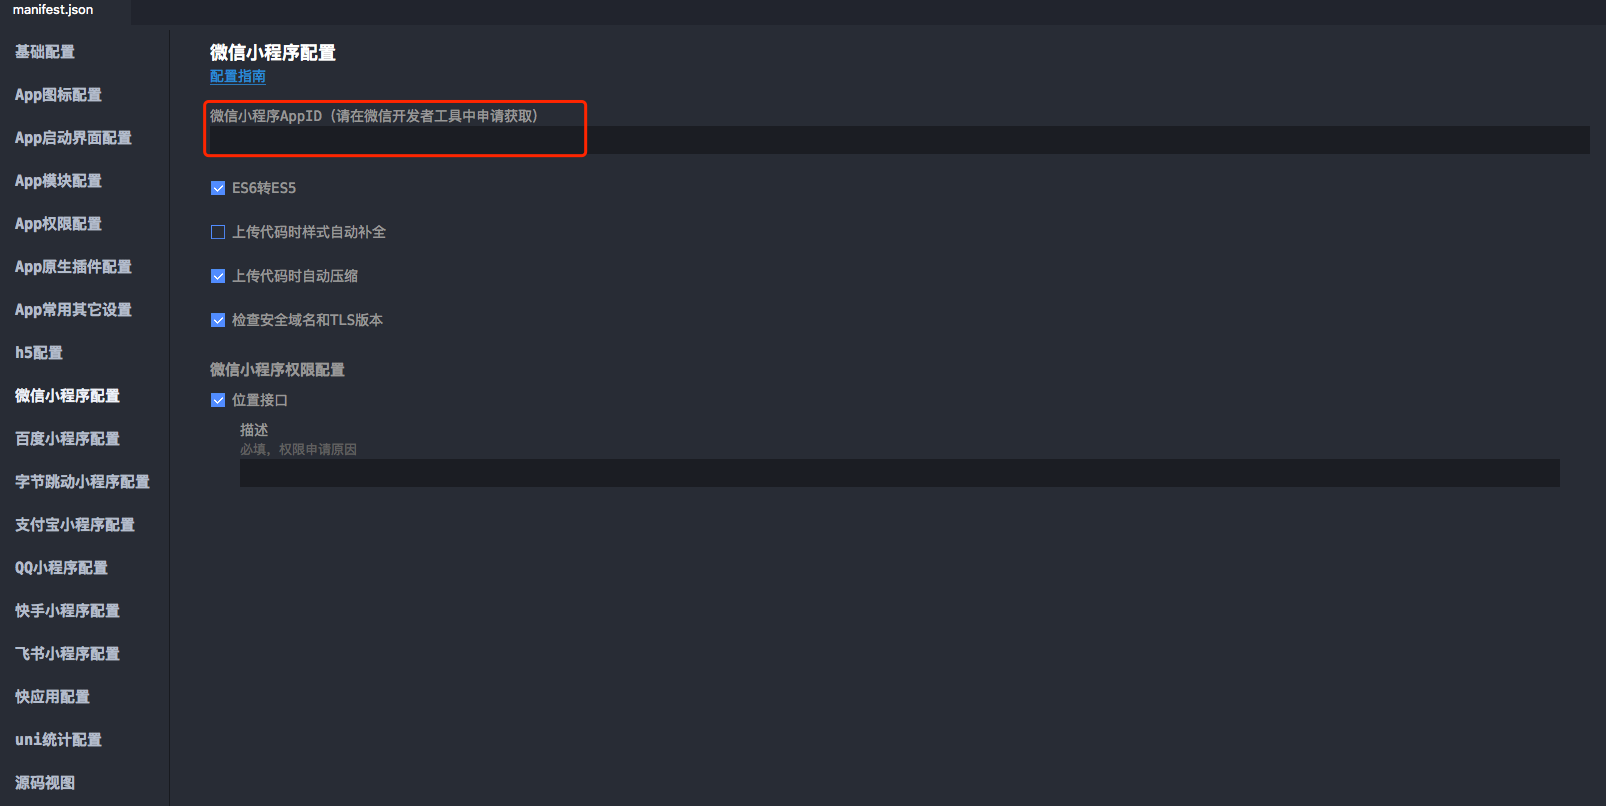
Task: Uncheck the ES6转ES5 checkbox
Action: coord(218,188)
